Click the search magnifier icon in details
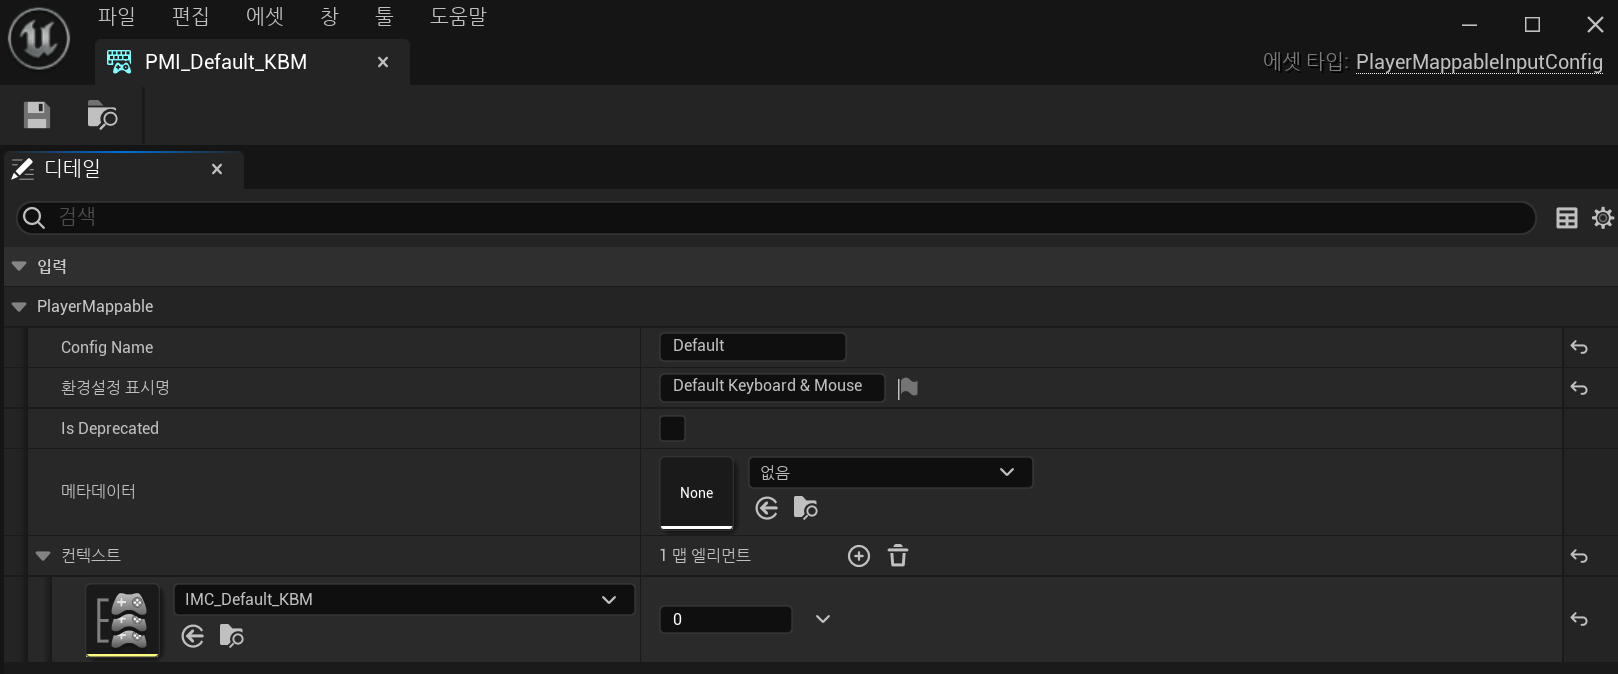This screenshot has width=1618, height=674. pyautogui.click(x=34, y=217)
